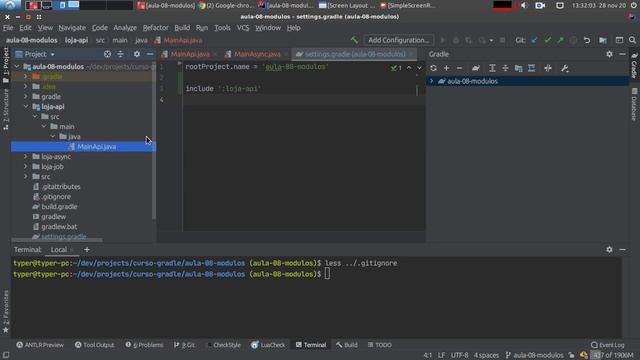This screenshot has height=360, width=640.
Task: Select build.gradle file in tree
Action: [x=59, y=207]
